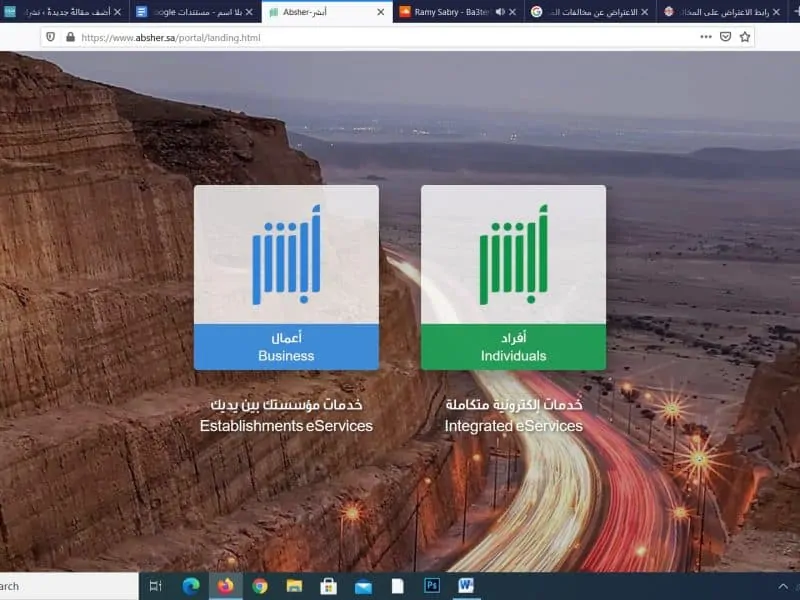Open Microsoft Store from the taskbar
This screenshot has height=600, width=800.
(329, 586)
